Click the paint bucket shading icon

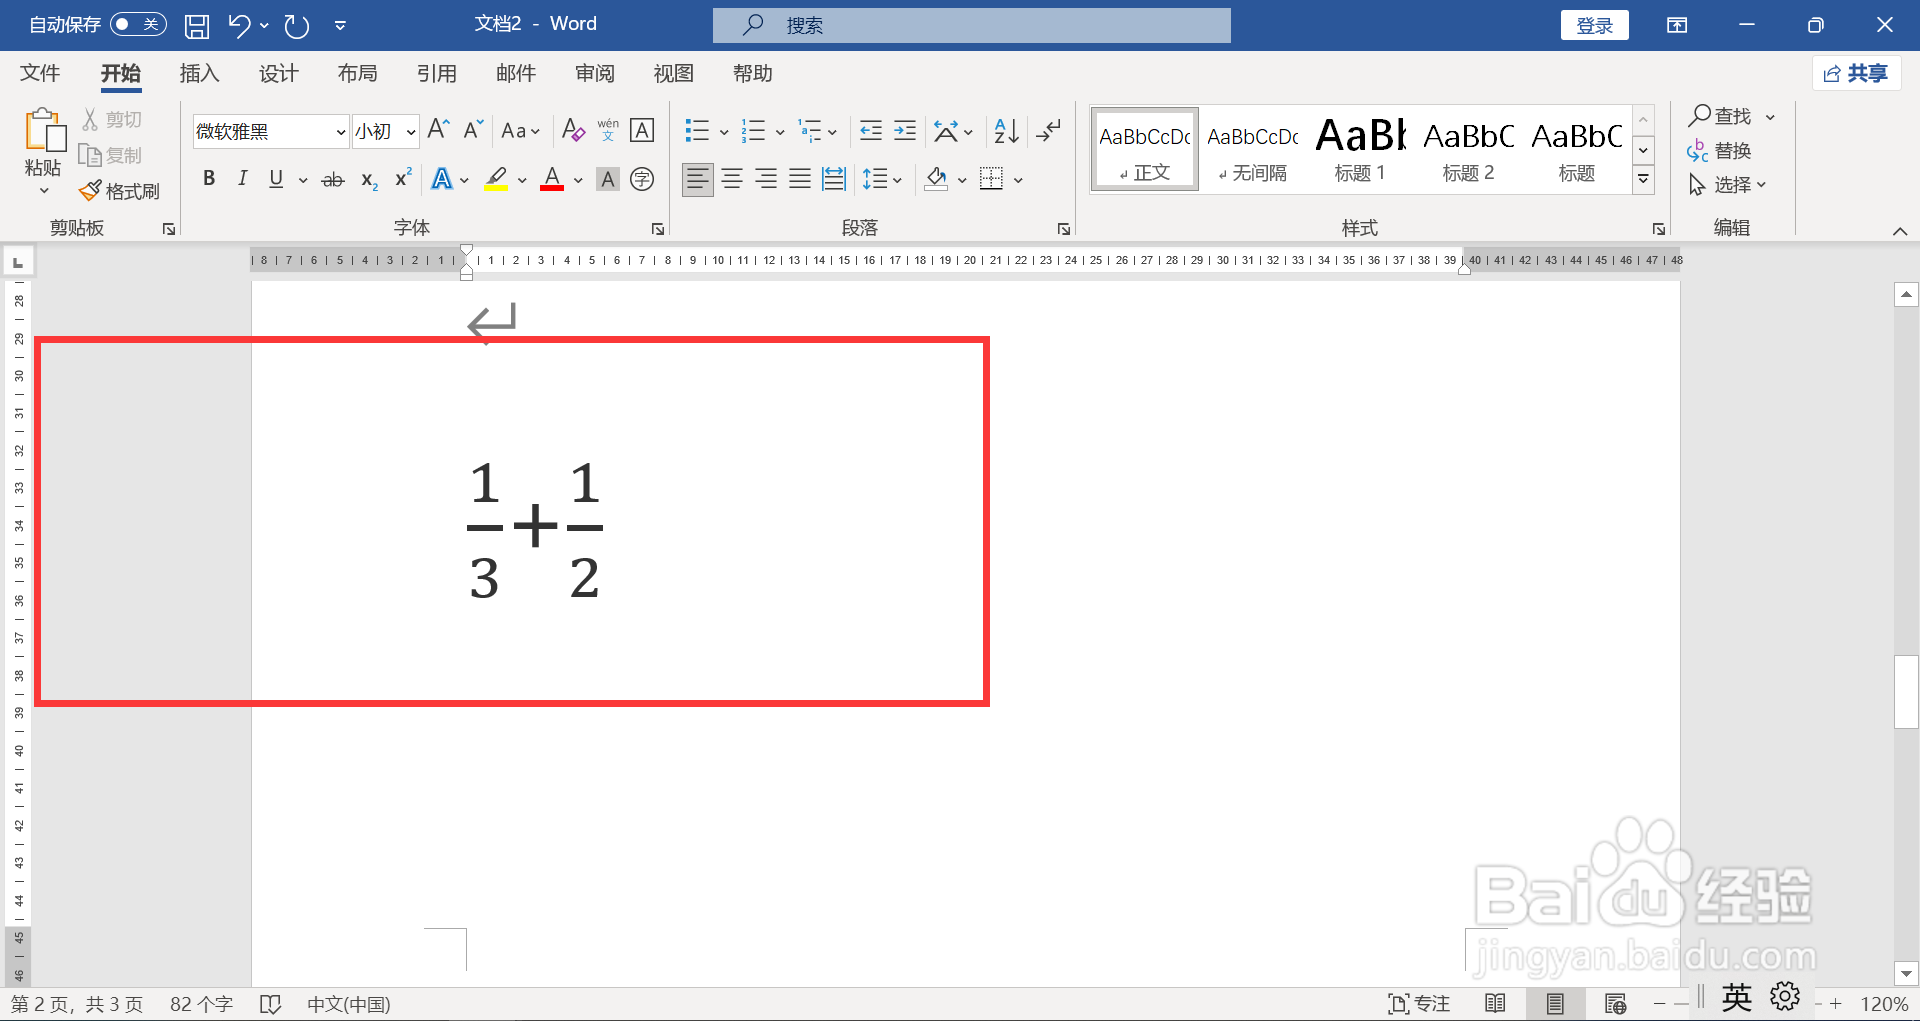[936, 179]
